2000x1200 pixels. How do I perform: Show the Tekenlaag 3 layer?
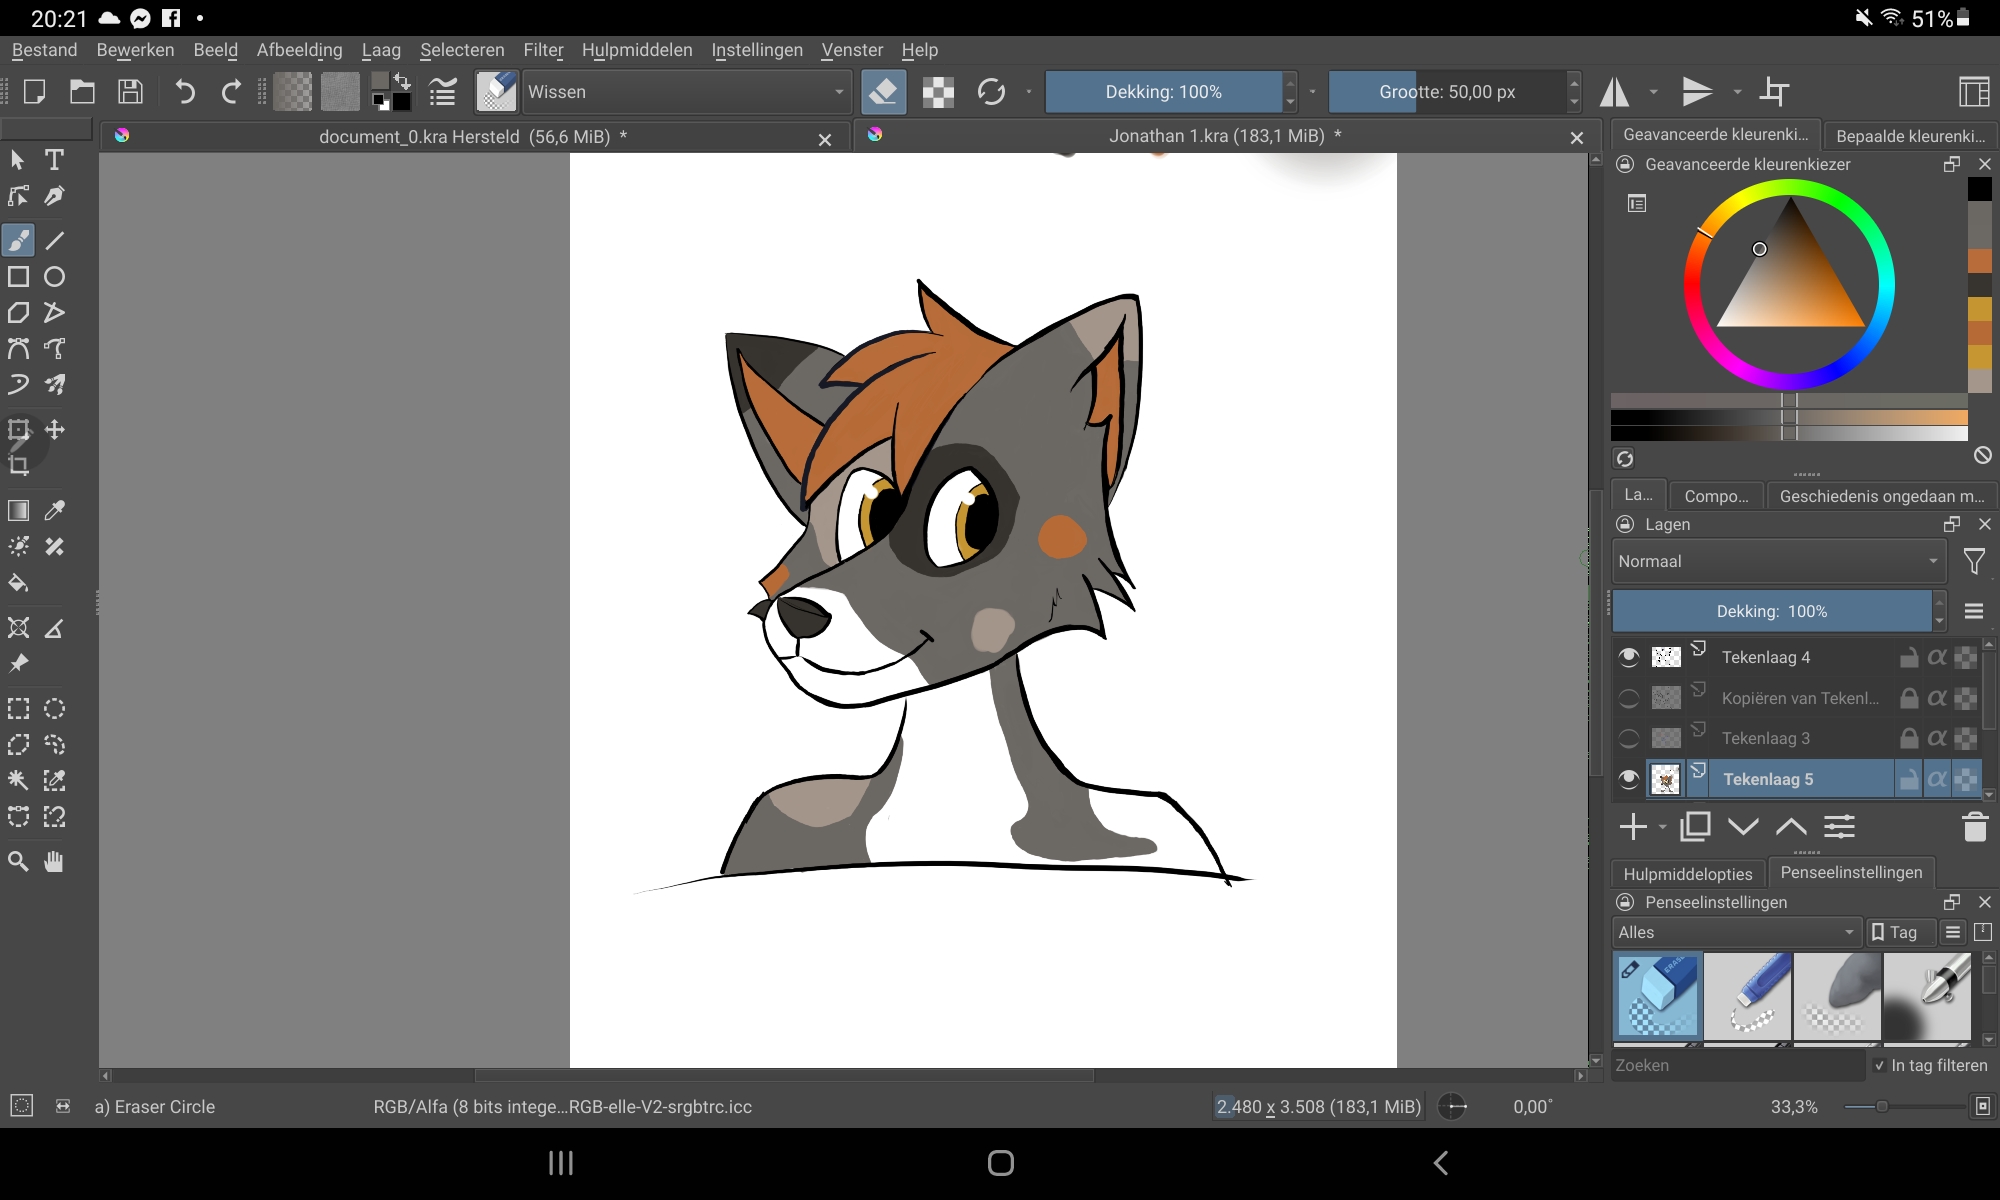(1628, 738)
